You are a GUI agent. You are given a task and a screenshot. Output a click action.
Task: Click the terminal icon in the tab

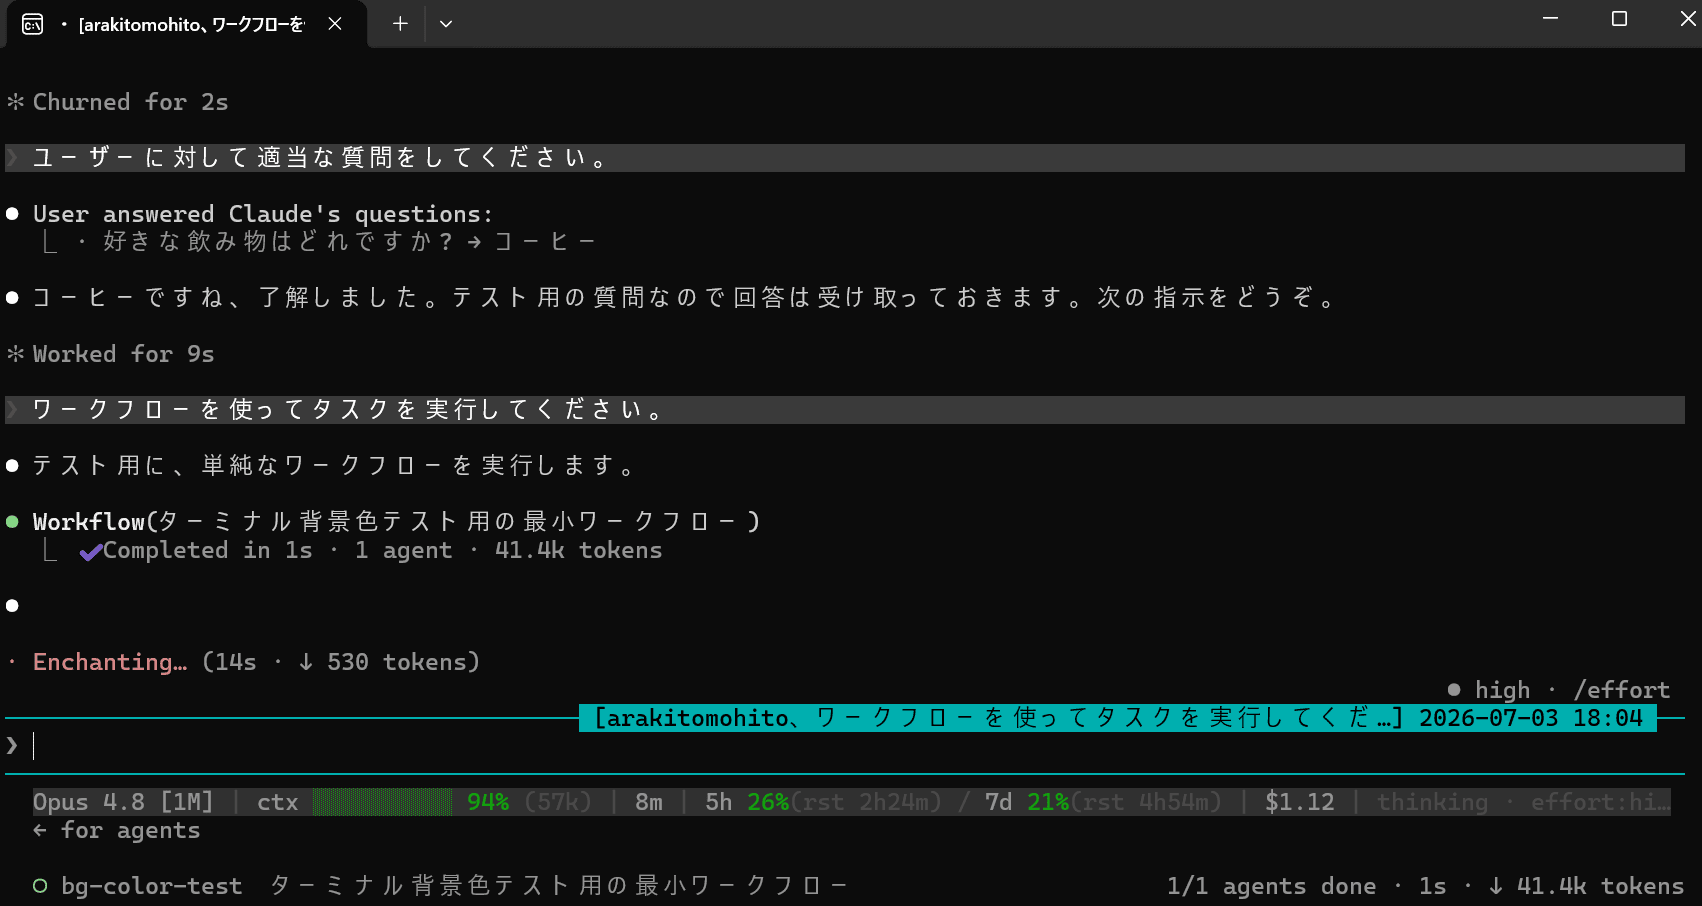click(32, 24)
